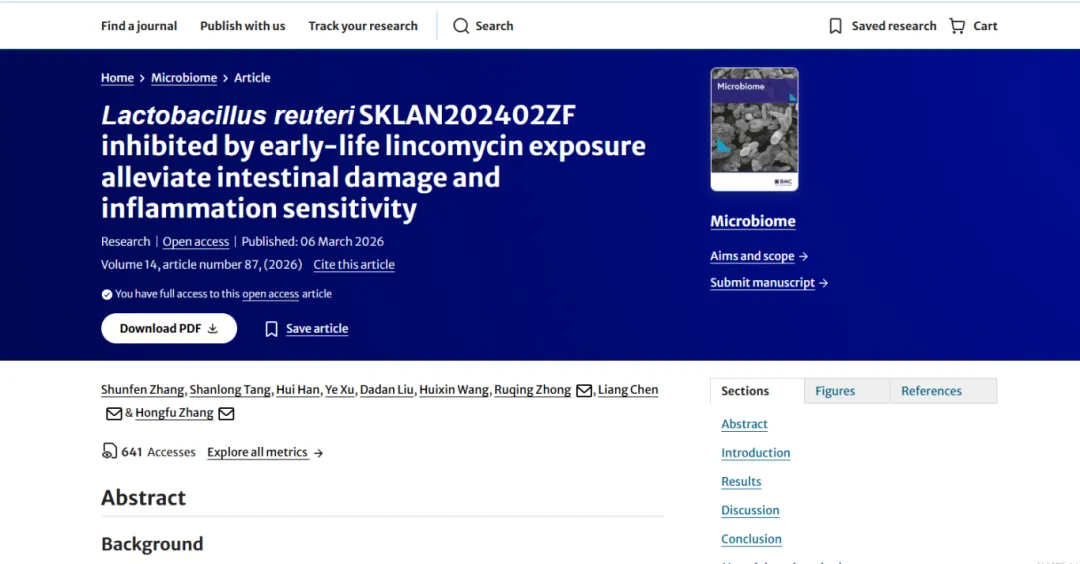Screen dimensions: 1080x564
Task: Click the Save article link
Action: [317, 328]
